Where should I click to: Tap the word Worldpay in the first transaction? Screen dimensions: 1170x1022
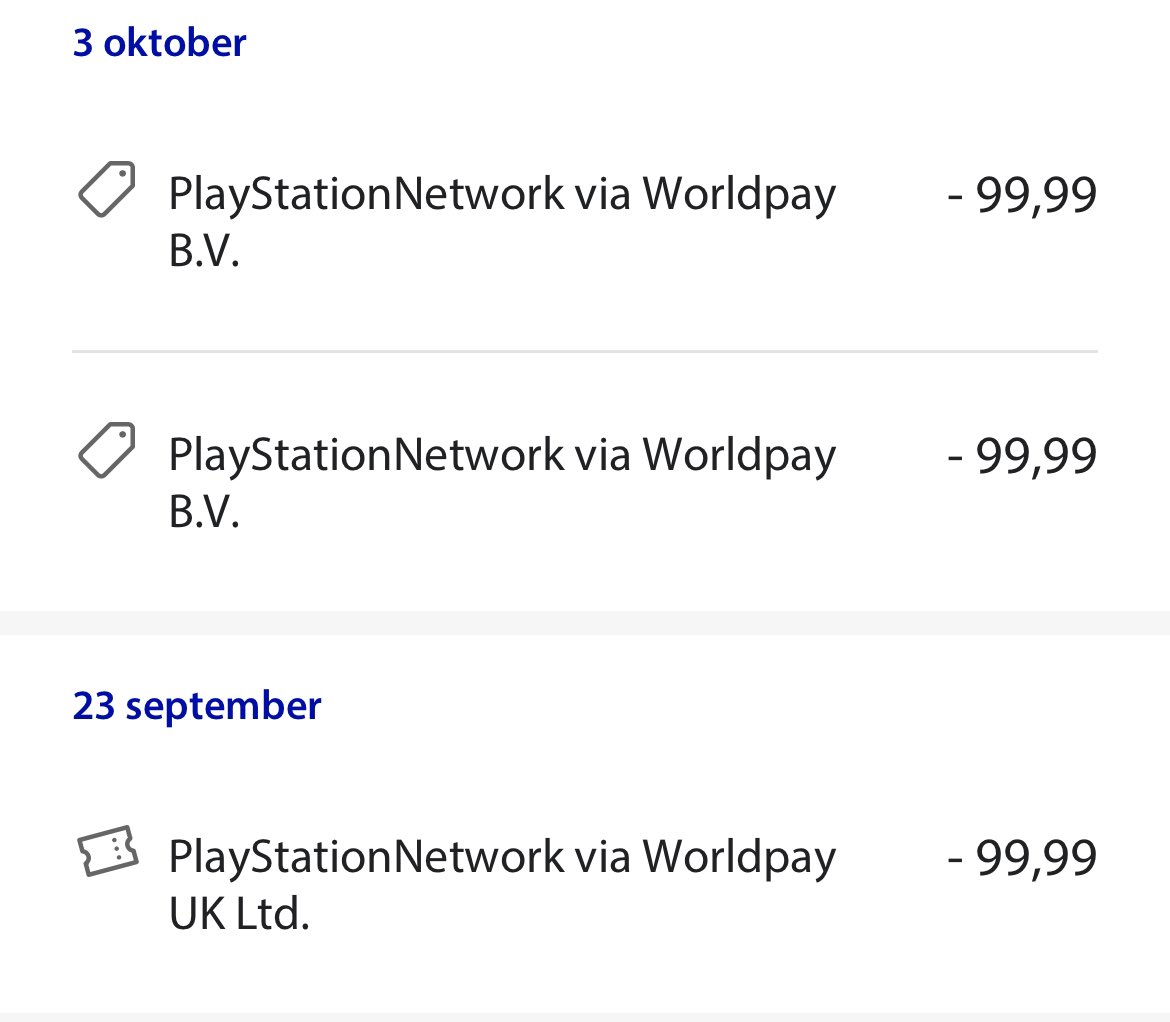click(x=739, y=195)
